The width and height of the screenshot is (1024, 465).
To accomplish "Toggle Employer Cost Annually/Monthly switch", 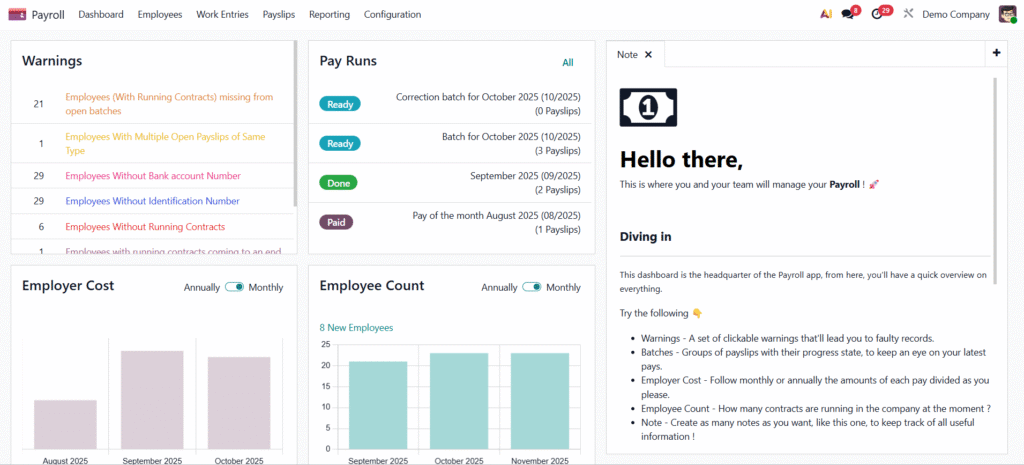I will point(234,287).
